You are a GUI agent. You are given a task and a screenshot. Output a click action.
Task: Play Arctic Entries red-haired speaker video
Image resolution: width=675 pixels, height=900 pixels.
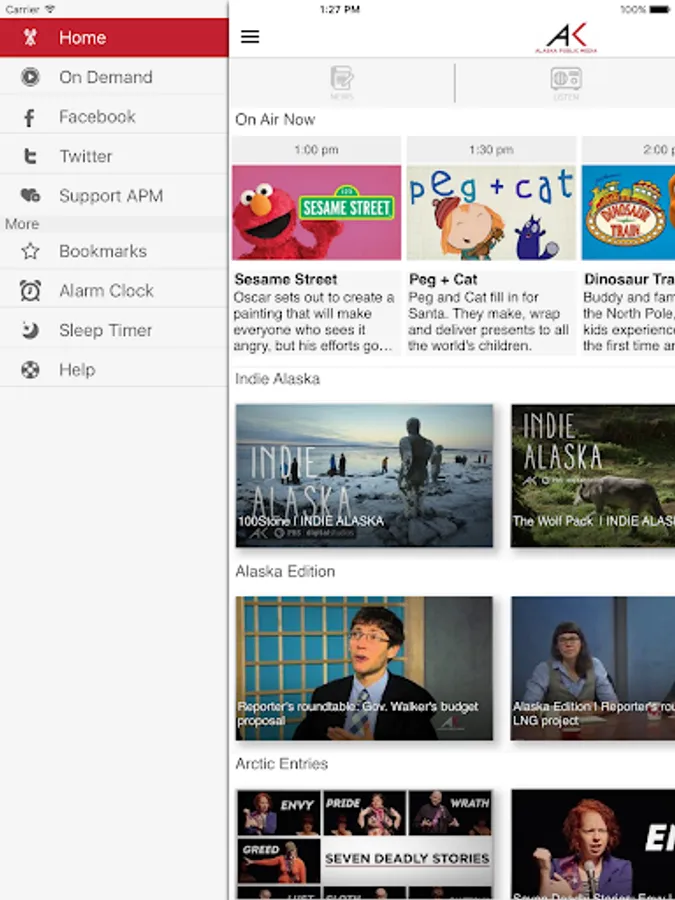pyautogui.click(x=593, y=844)
